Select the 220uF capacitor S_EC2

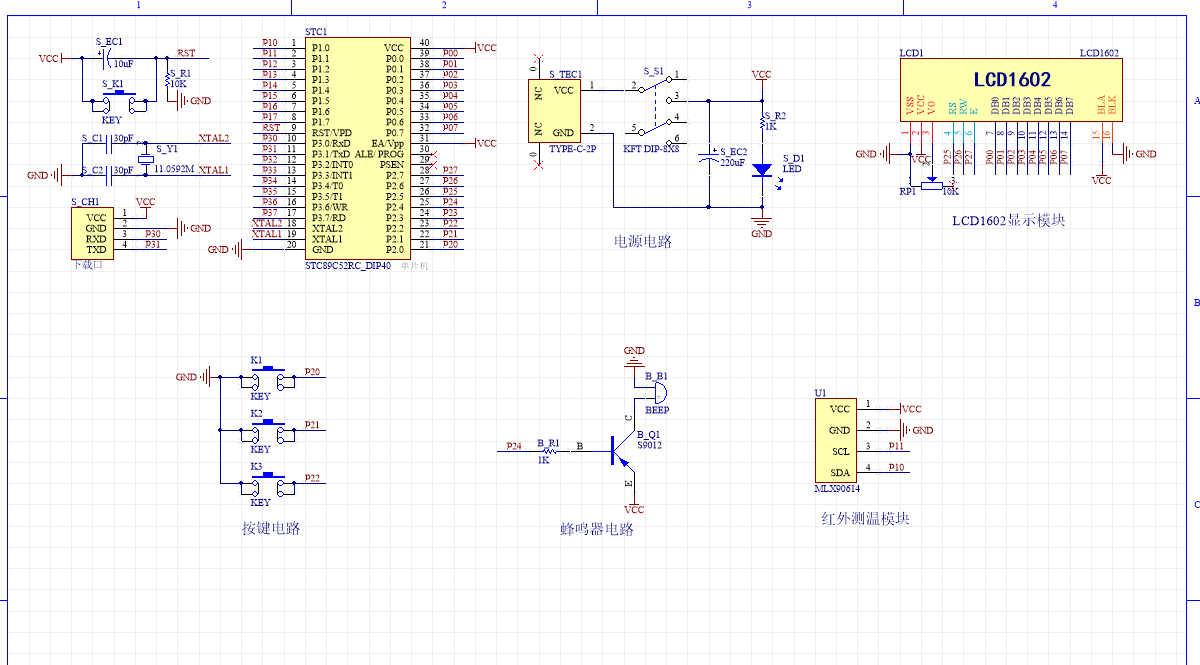pyautogui.click(x=709, y=155)
